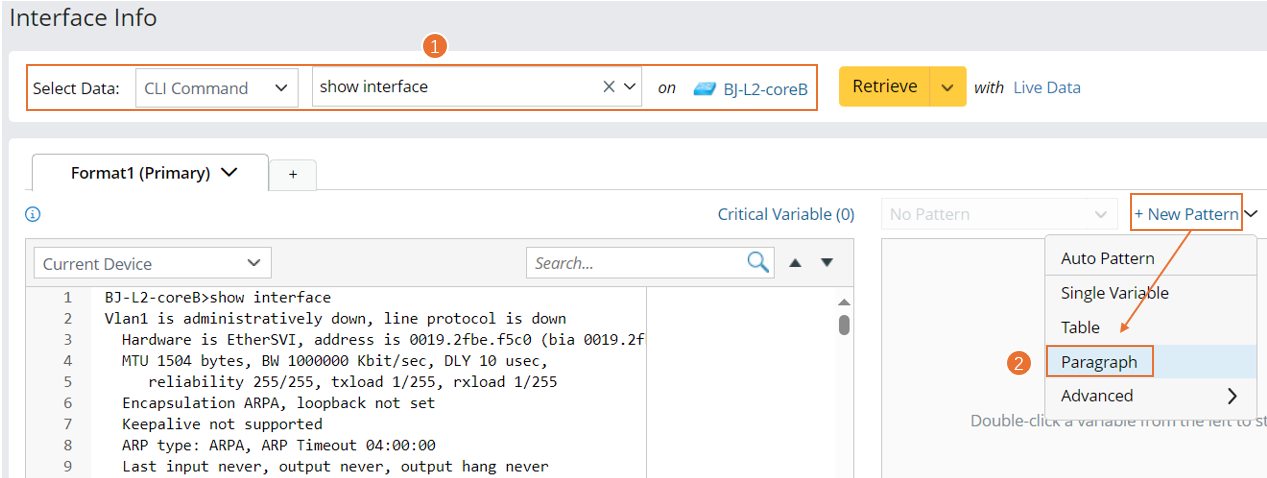Open the Current Device dropdown
This screenshot has width=1267, height=478.
click(152, 264)
